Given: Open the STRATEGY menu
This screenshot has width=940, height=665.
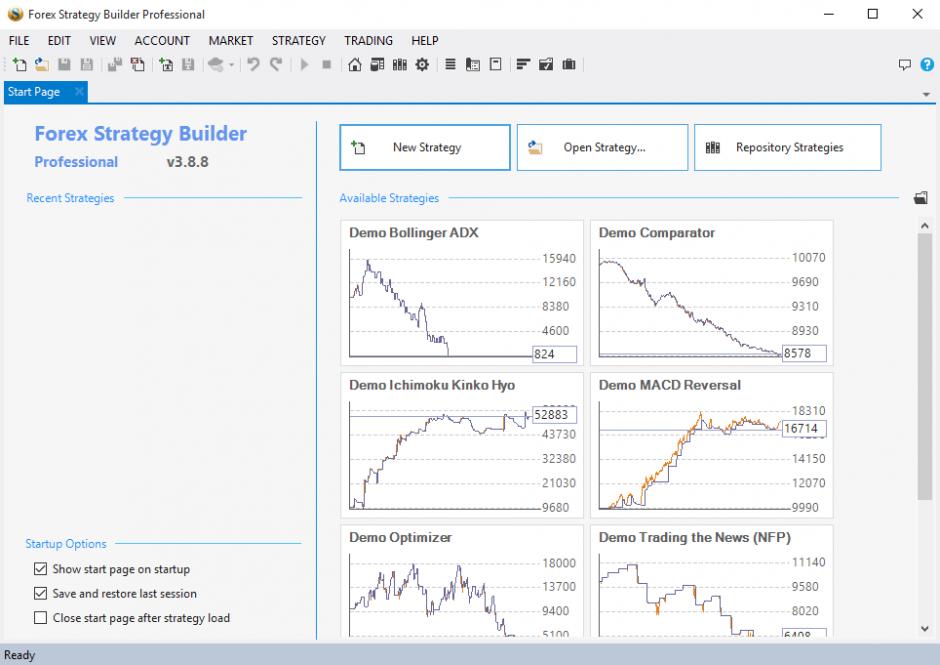Looking at the screenshot, I should (299, 41).
